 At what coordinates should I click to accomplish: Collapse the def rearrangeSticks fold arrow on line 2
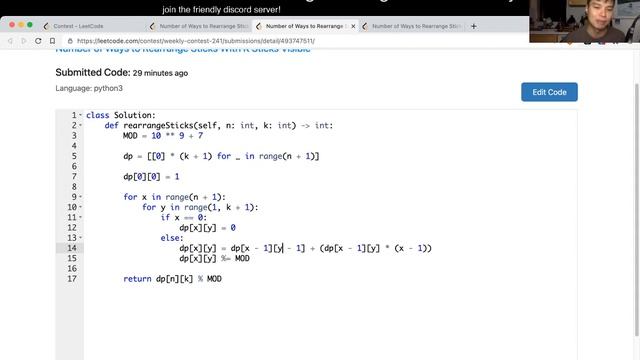point(80,125)
